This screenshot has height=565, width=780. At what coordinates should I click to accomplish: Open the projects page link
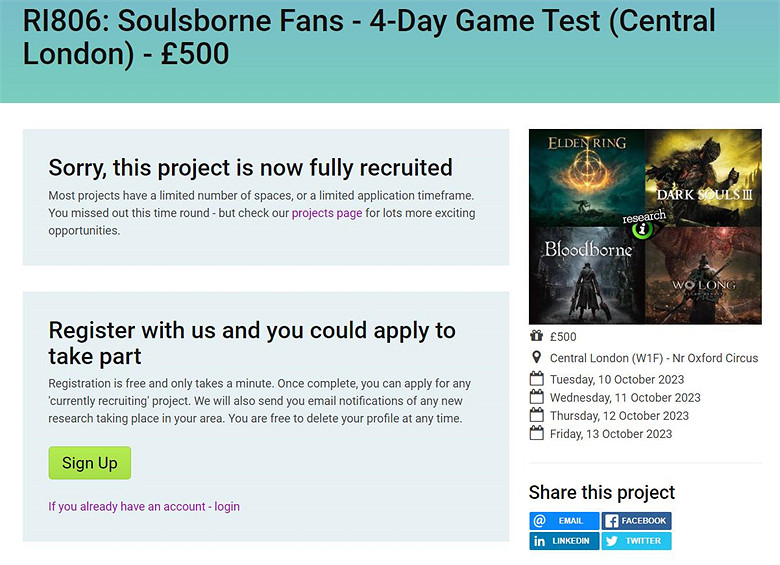point(326,213)
